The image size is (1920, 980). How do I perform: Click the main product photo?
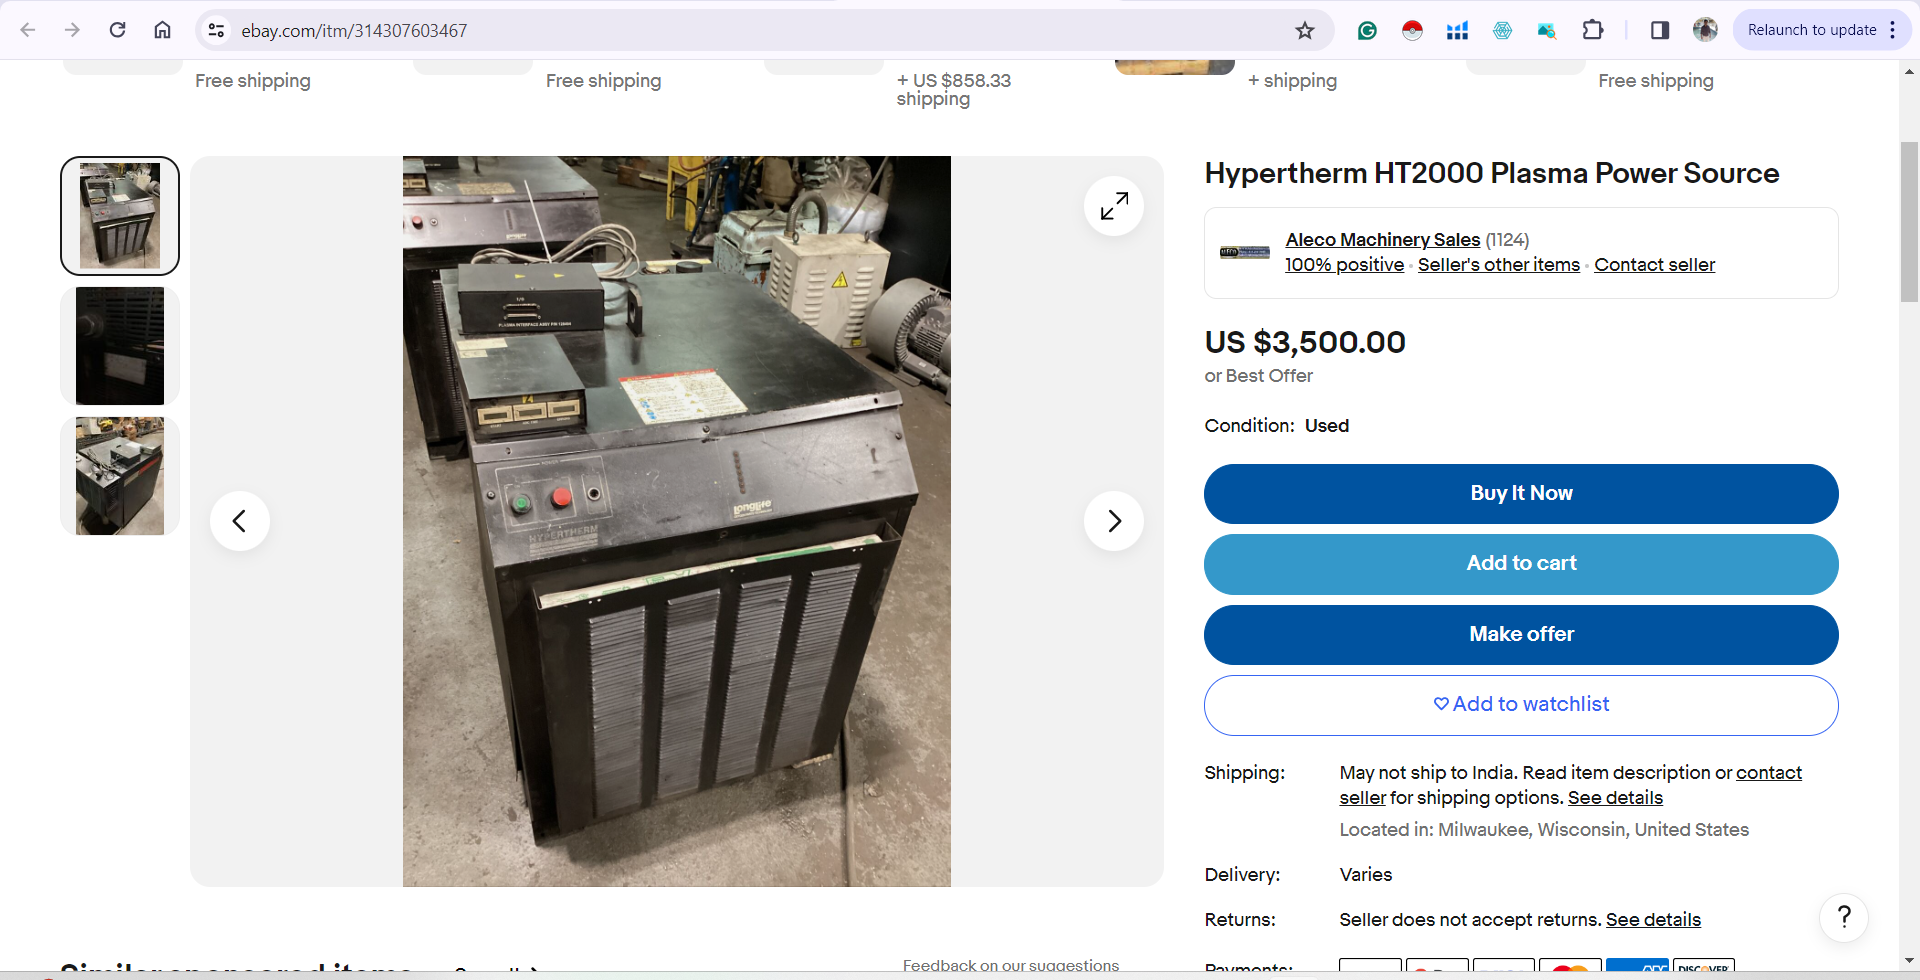[x=677, y=521]
